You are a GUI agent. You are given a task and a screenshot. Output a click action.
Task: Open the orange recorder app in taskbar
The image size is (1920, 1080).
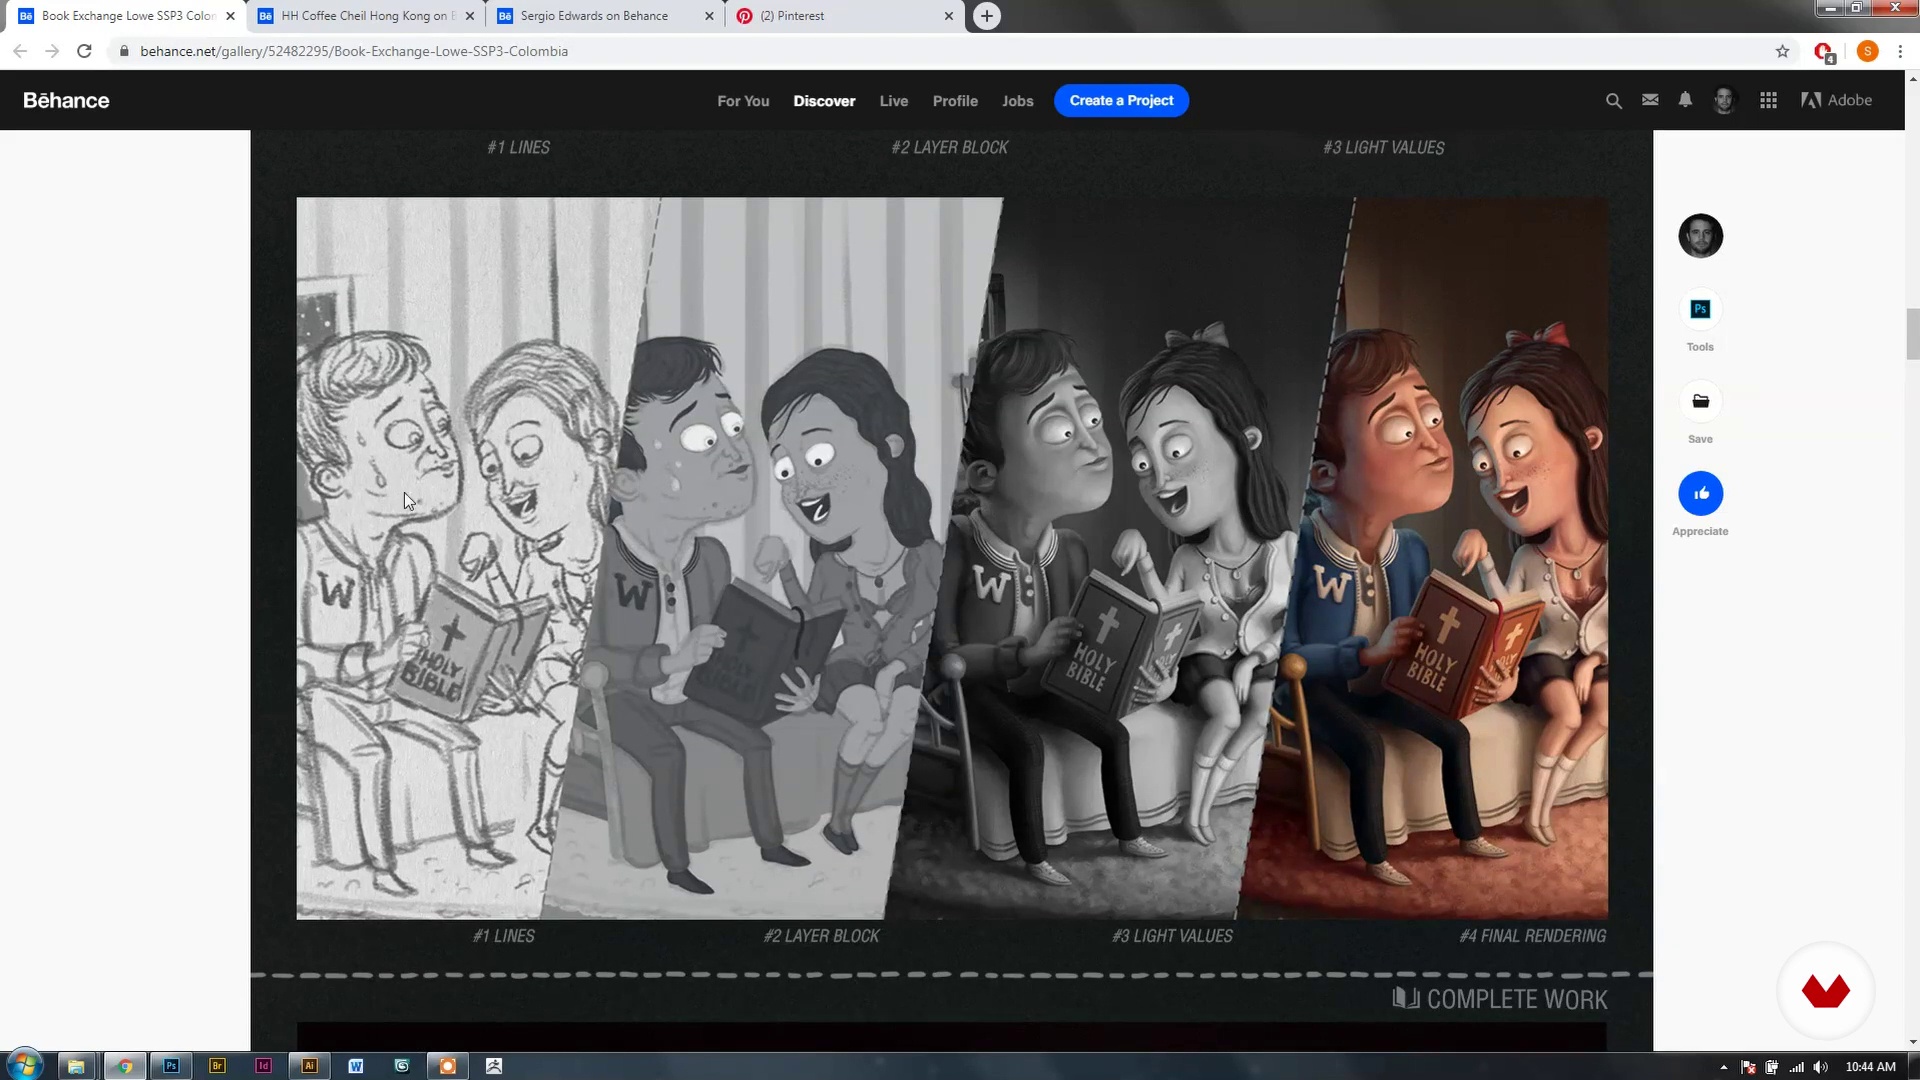(x=447, y=1066)
